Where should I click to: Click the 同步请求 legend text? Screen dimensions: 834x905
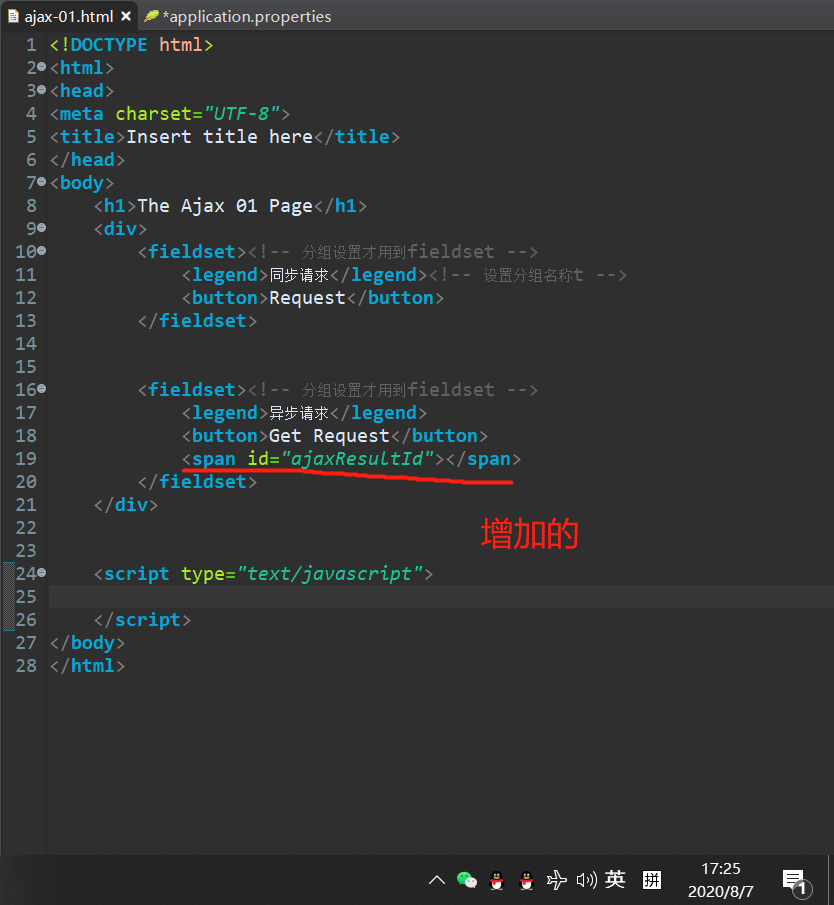click(299, 275)
